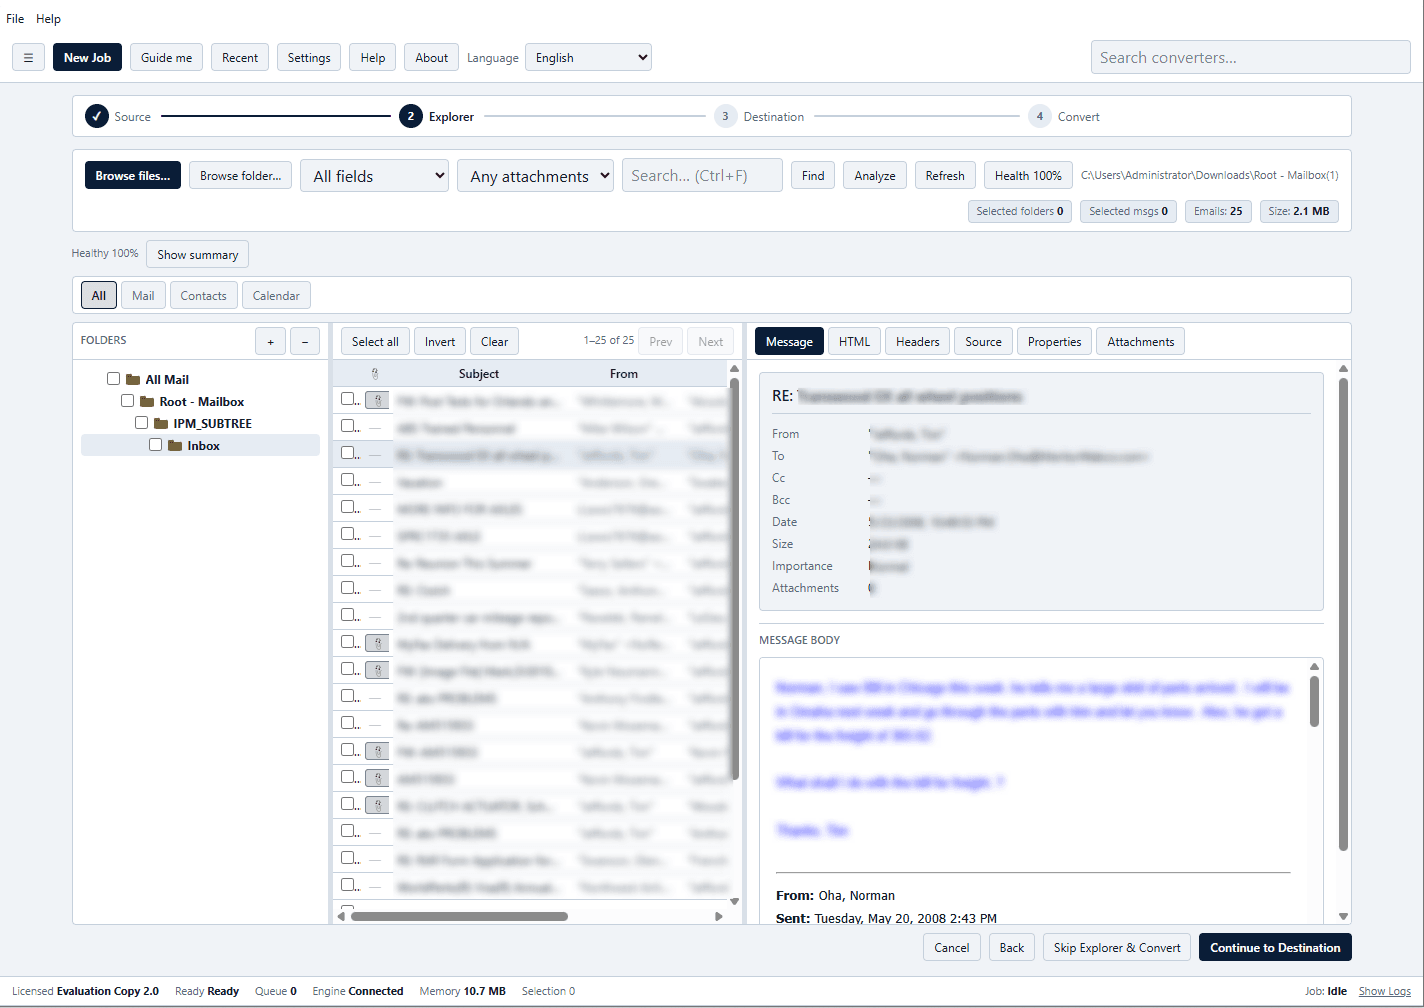Image resolution: width=1424 pixels, height=1008 pixels.
Task: Tick the Root - Mailbox checkbox
Action: click(128, 401)
